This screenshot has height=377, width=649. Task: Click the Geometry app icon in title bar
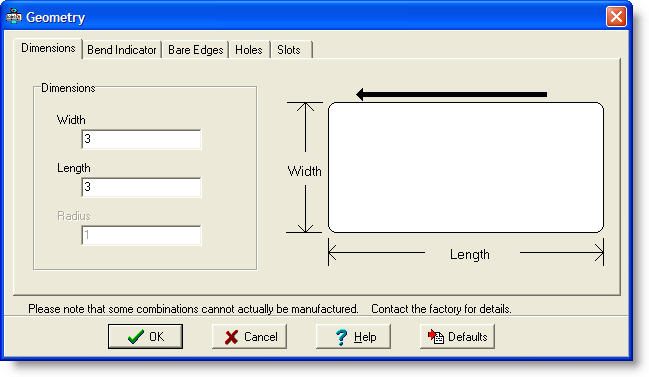coord(13,17)
